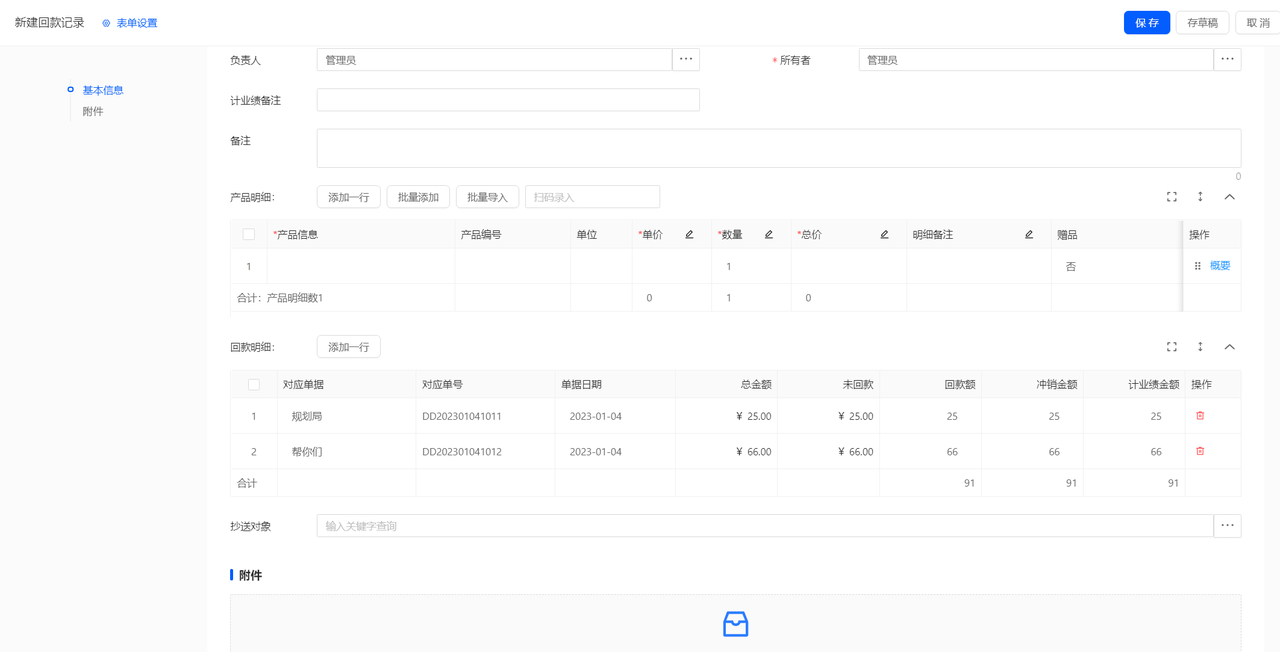
Task: Click order number DD202301041011
Action: pos(462,416)
